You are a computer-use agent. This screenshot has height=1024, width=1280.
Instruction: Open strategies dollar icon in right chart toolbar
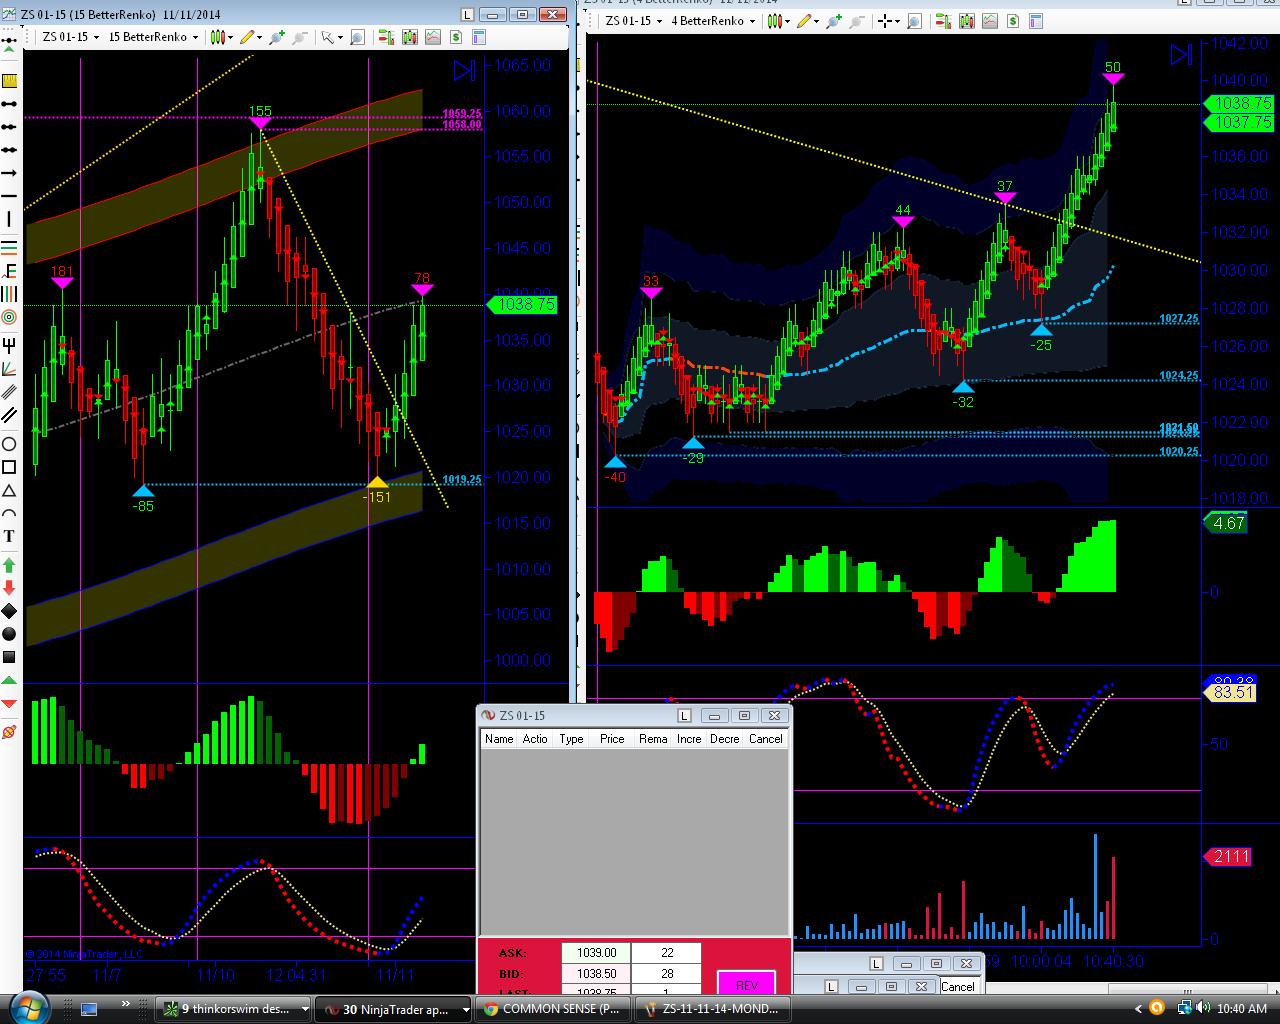1013,21
